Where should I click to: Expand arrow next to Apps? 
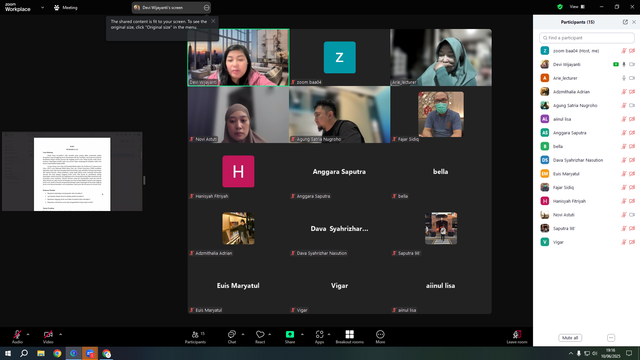pos(329,334)
